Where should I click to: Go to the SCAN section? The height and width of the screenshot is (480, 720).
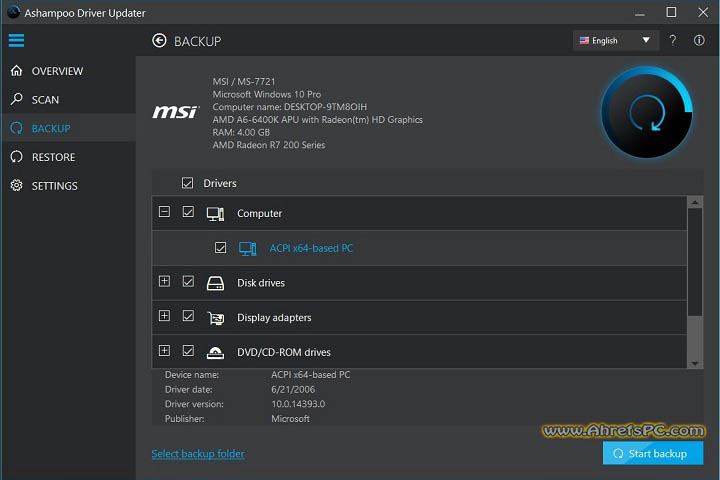[45, 100]
